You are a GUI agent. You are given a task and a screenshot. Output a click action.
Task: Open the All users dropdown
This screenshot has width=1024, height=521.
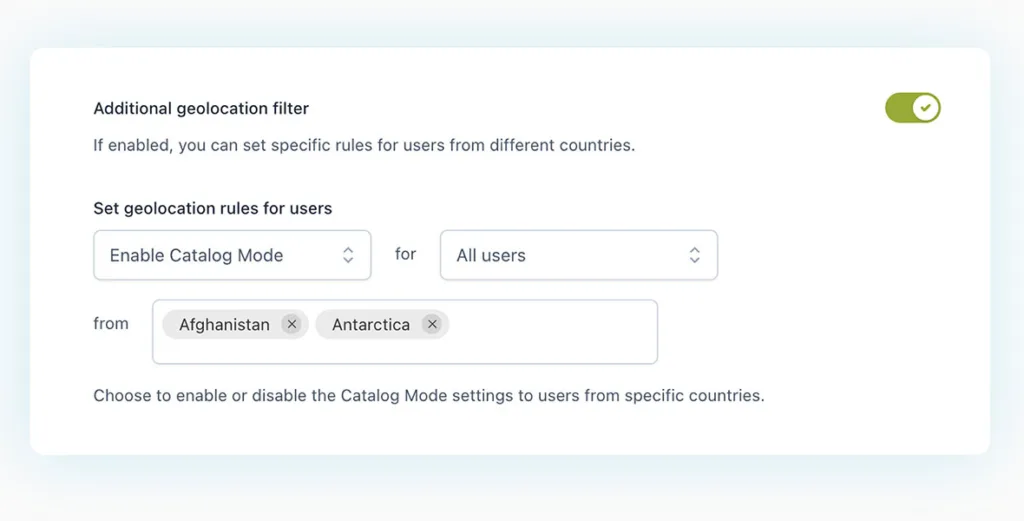[578, 255]
